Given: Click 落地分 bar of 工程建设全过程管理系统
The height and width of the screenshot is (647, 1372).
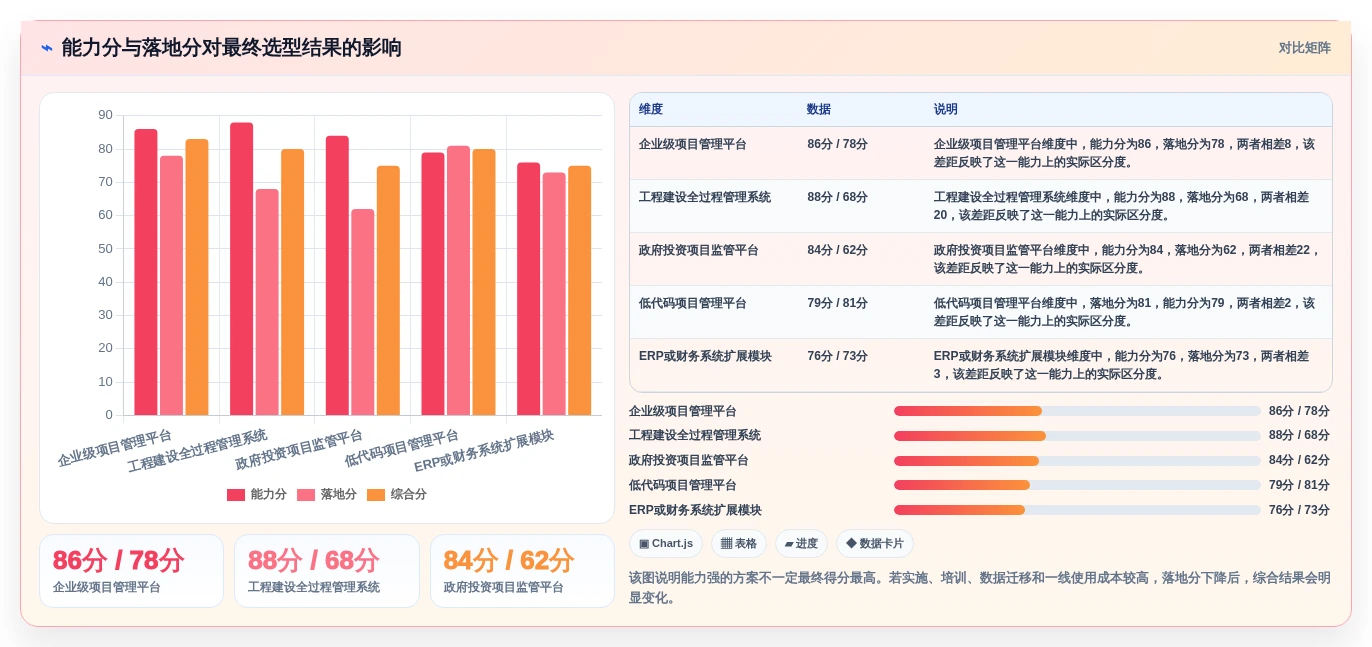Looking at the screenshot, I should click(x=267, y=302).
